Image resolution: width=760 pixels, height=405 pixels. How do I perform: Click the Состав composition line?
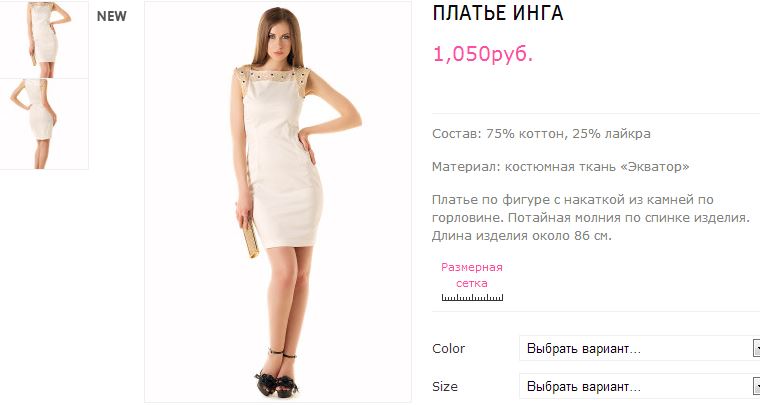point(541,134)
